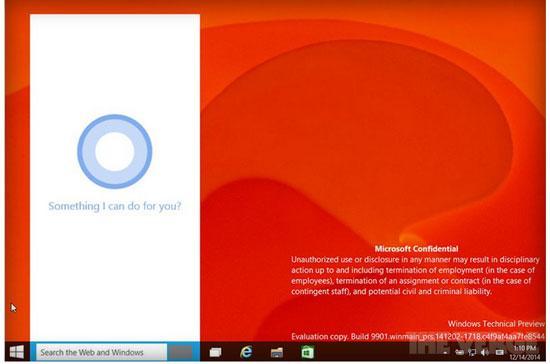Click the Search the Web and Windows box
This screenshot has width=550, height=364.
coord(102,352)
